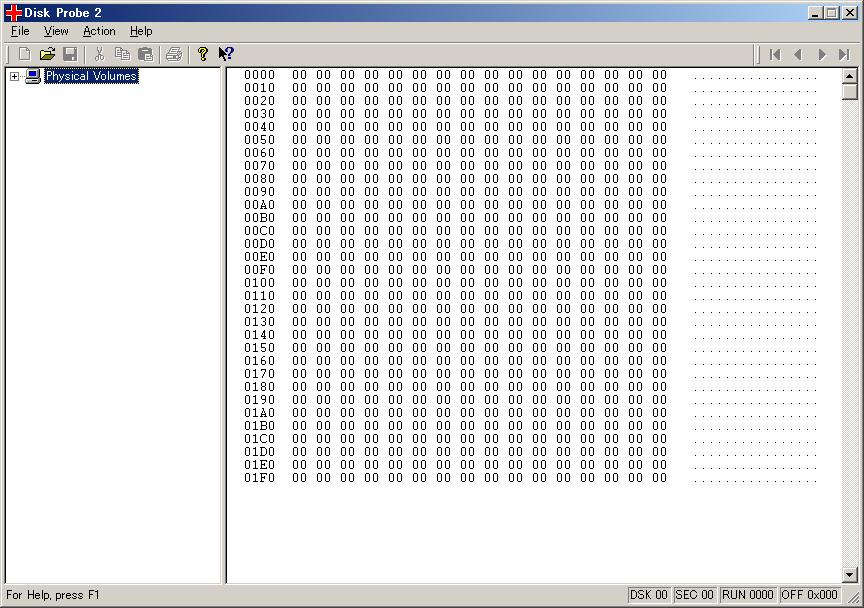Click the Copy toolbar icon
This screenshot has height=608, width=864.
(x=122, y=54)
